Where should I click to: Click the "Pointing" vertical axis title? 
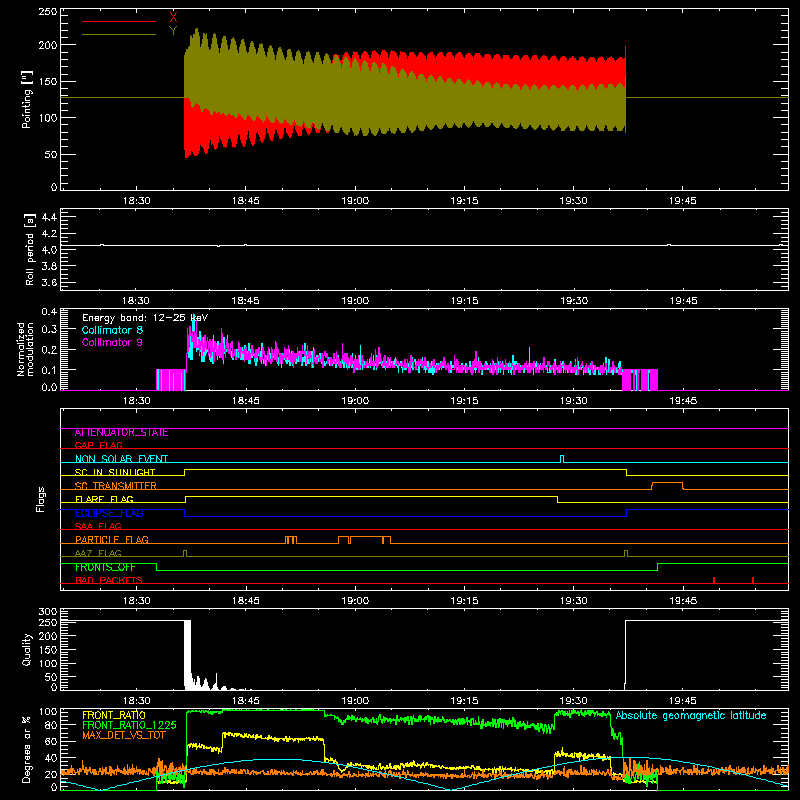point(27,99)
